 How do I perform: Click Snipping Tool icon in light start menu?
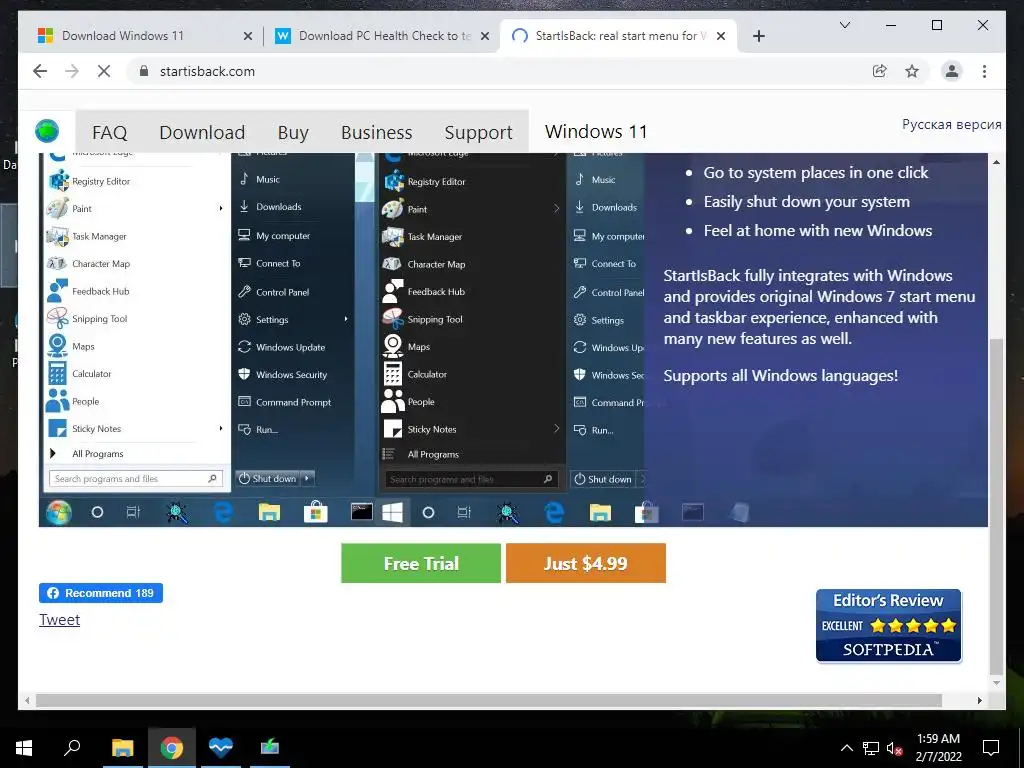click(57, 319)
